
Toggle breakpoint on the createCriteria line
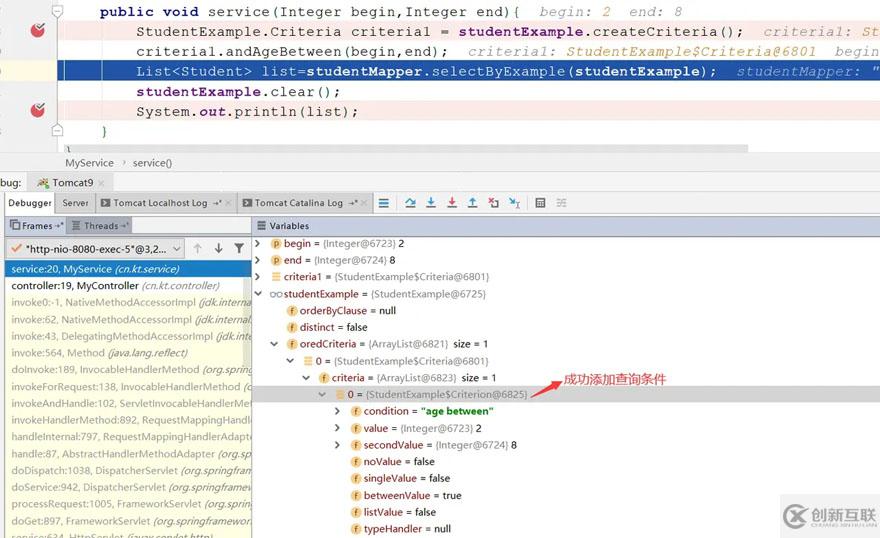coord(38,30)
